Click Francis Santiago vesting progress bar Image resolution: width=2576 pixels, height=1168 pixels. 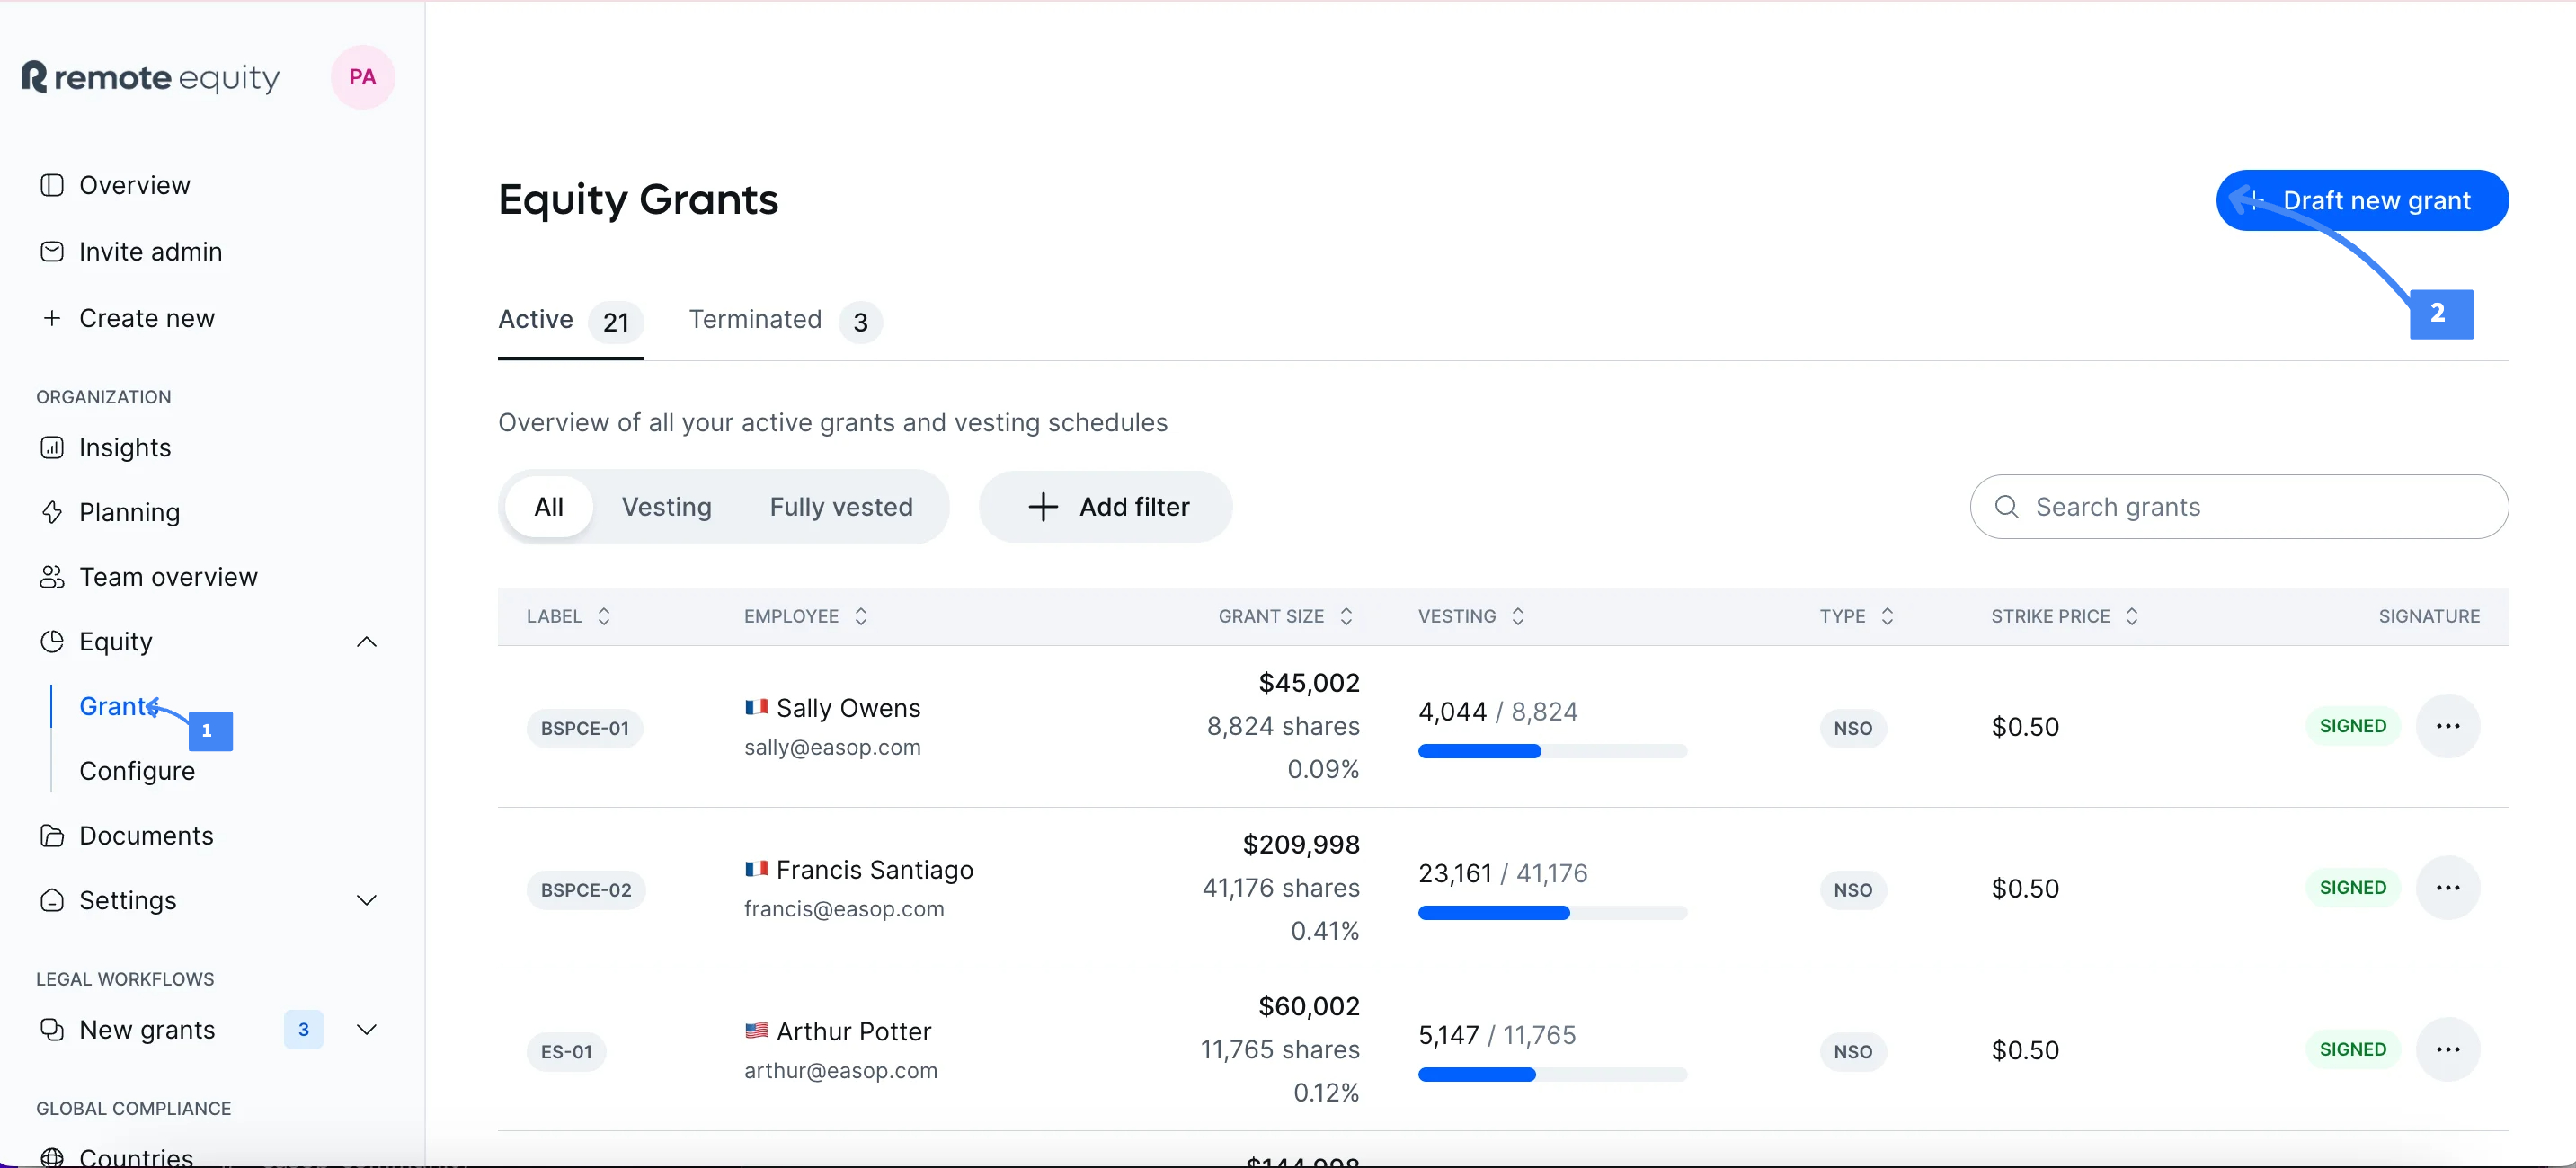pyautogui.click(x=1552, y=914)
